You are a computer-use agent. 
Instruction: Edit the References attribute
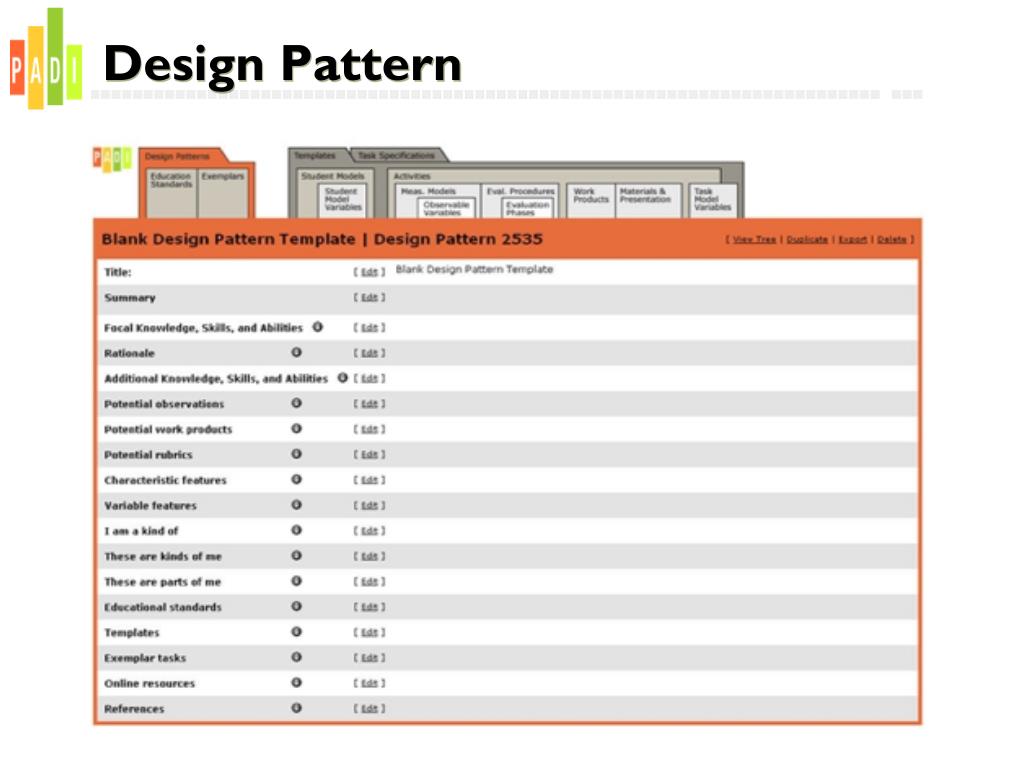370,709
